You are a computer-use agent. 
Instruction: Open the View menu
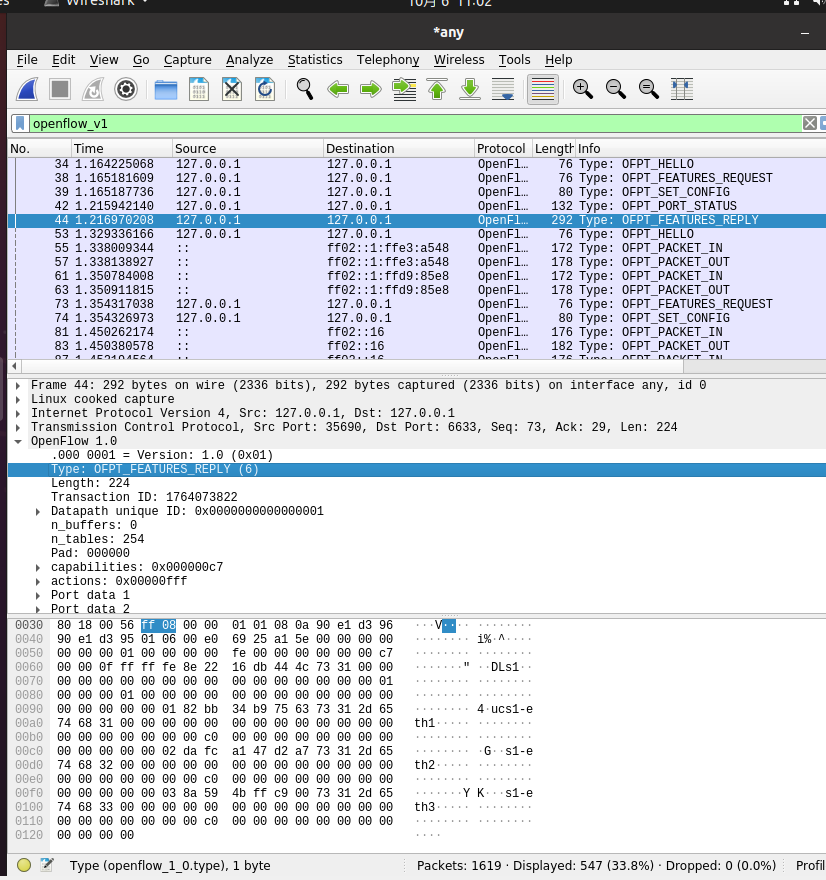click(x=104, y=59)
